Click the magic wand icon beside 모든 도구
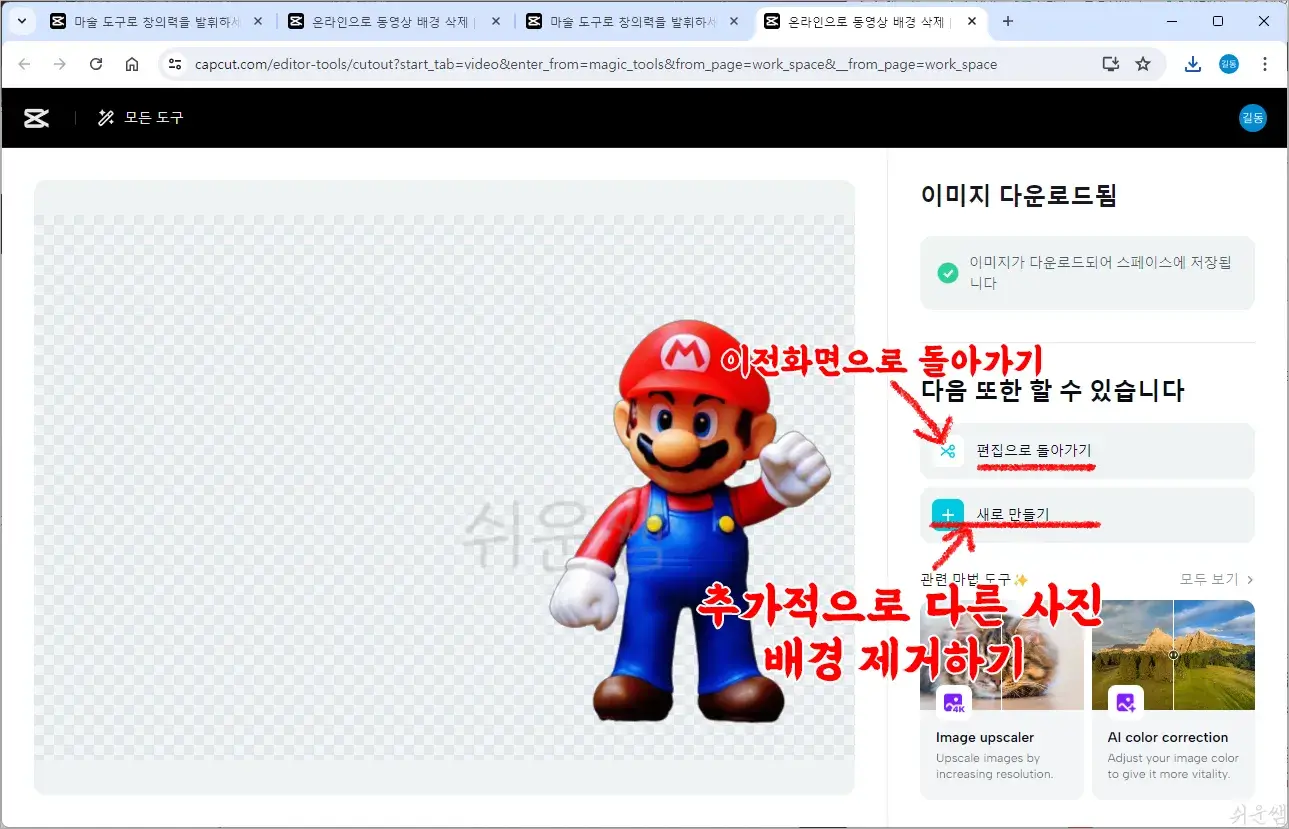 coord(106,118)
